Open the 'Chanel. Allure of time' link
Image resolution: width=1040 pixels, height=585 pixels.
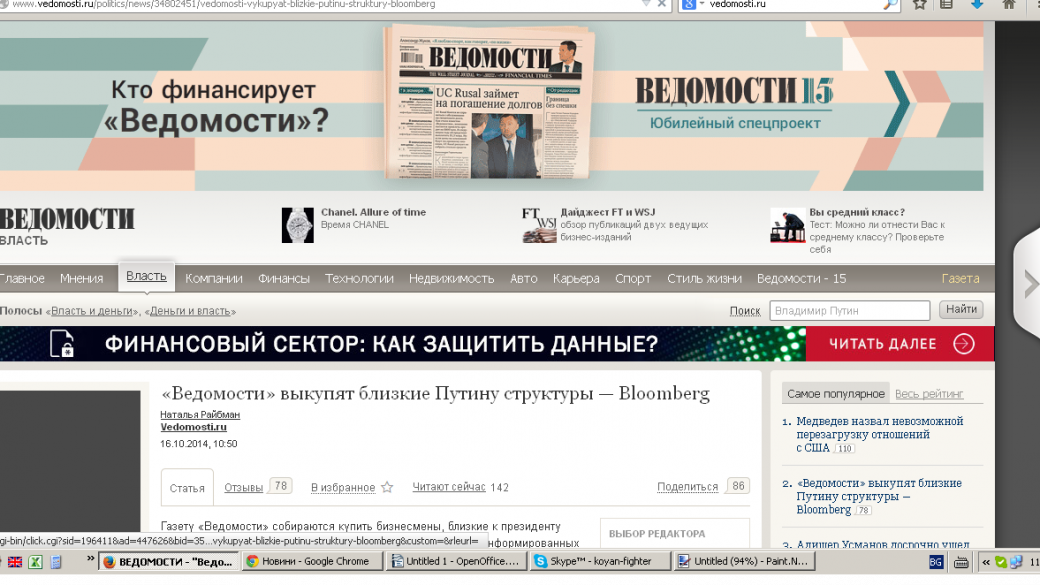(373, 212)
